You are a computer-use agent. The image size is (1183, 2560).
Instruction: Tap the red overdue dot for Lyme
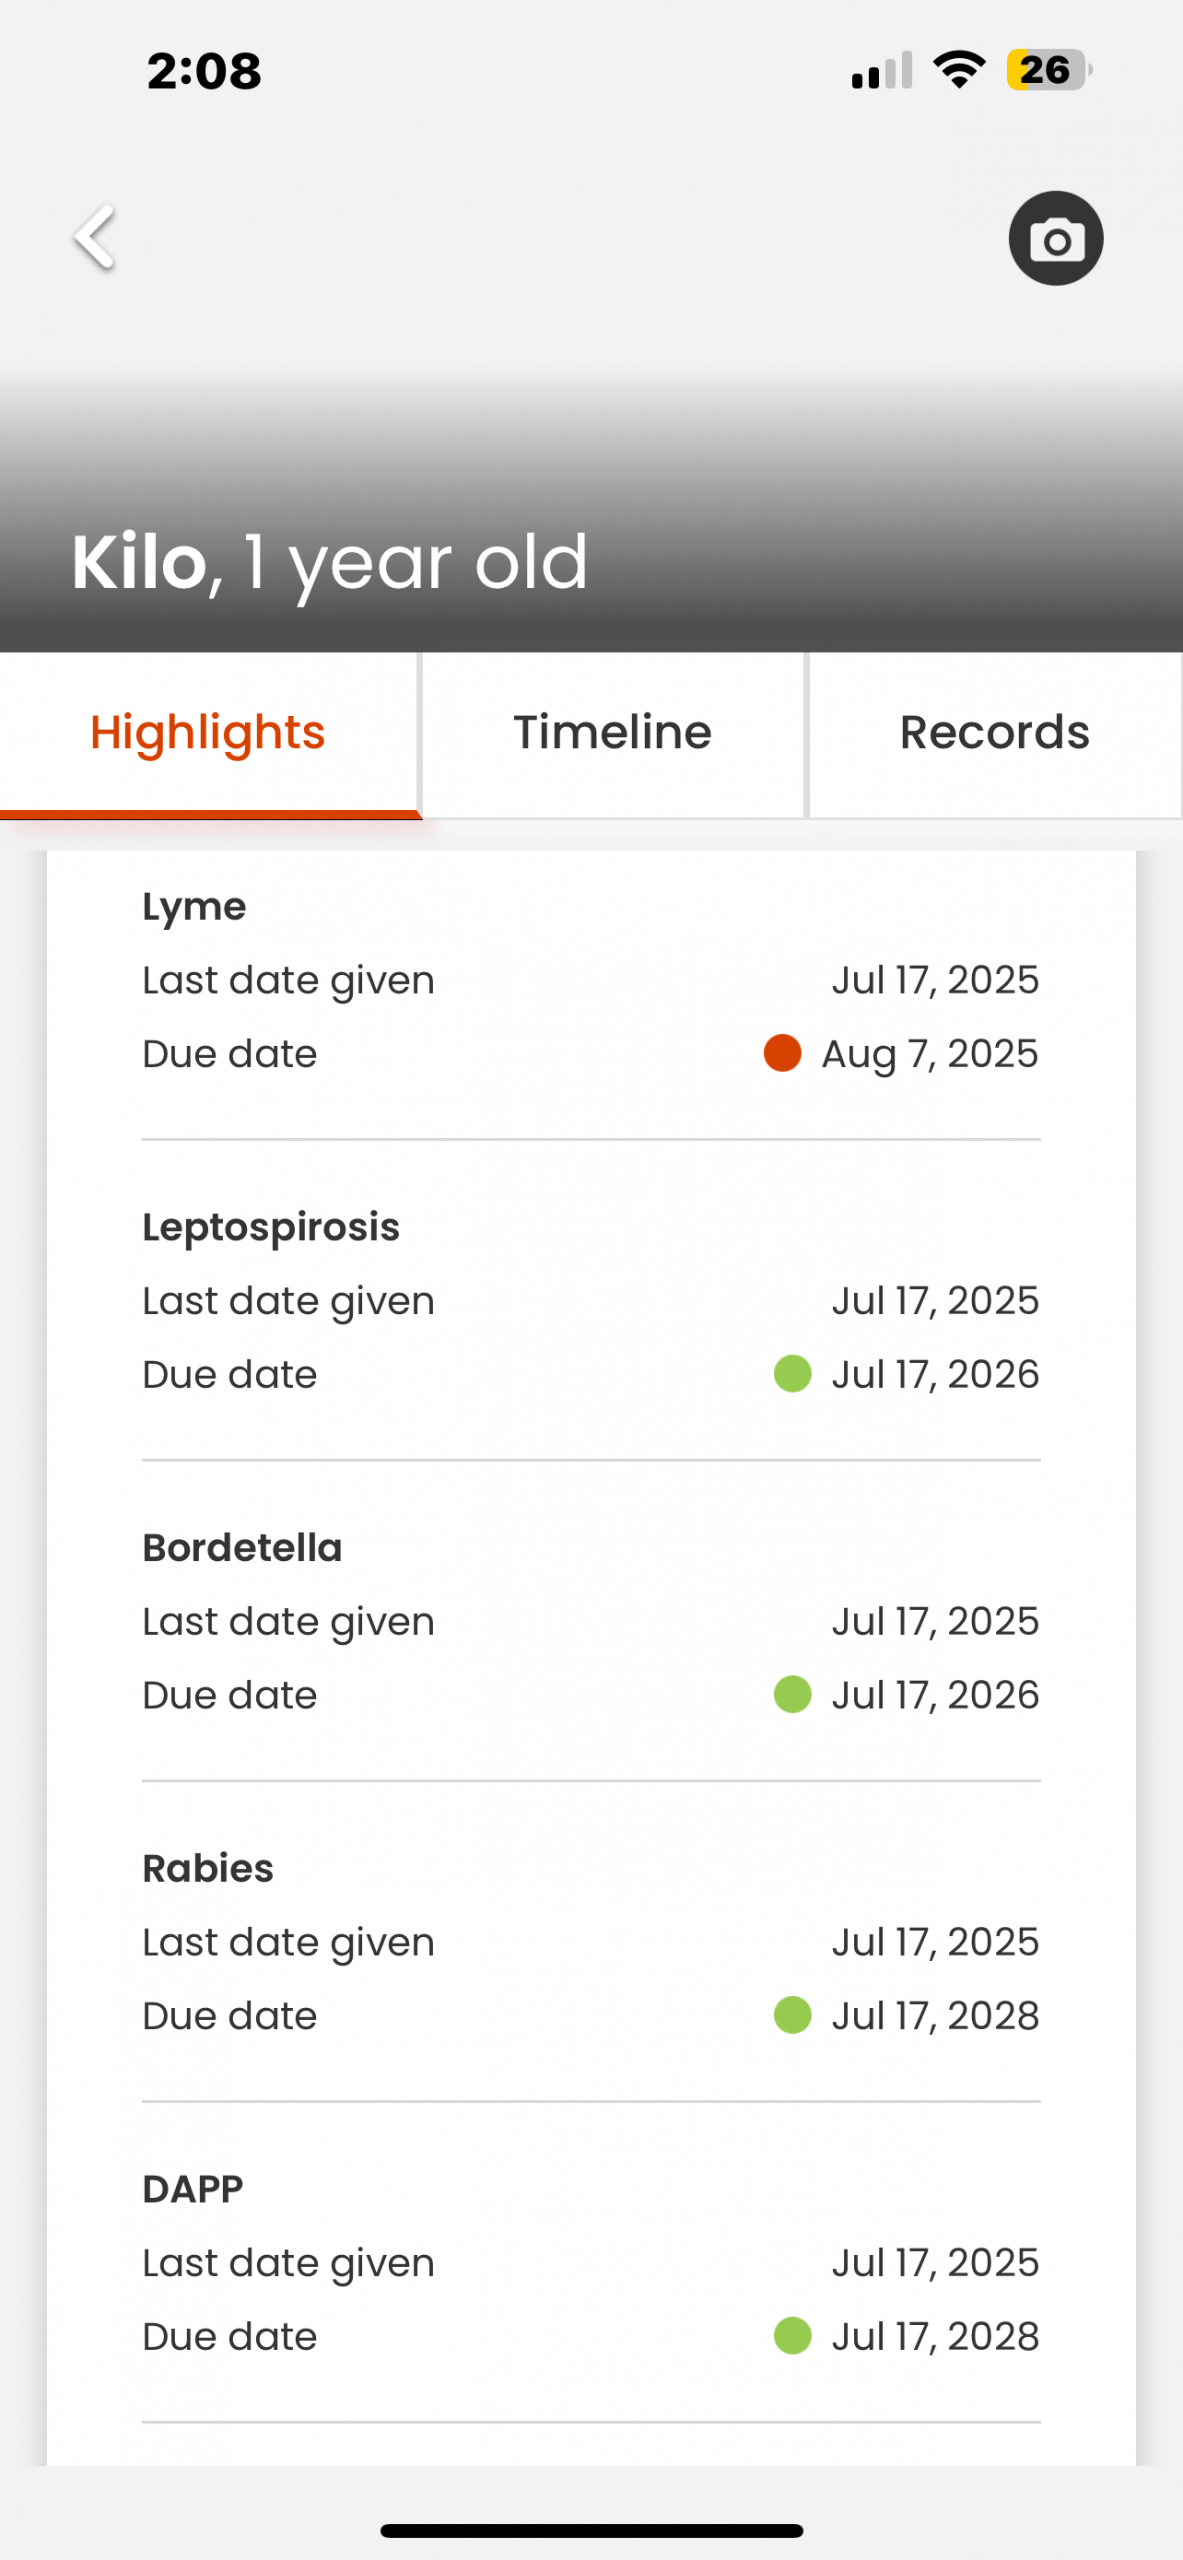click(782, 1053)
